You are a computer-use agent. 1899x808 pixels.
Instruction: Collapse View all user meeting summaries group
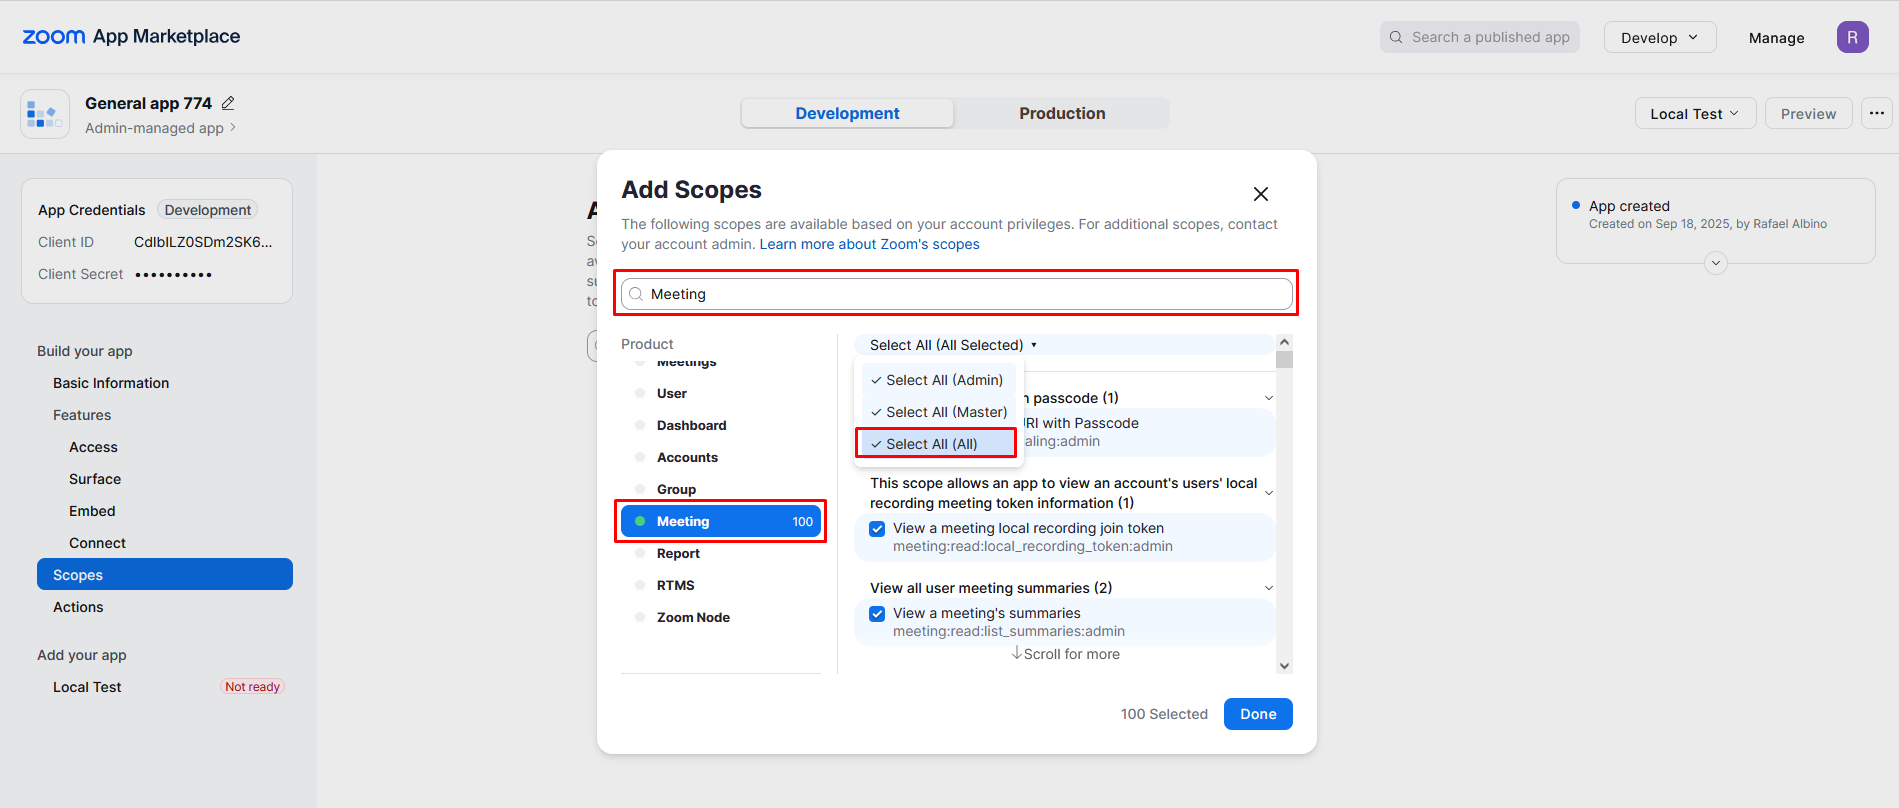pos(1269,588)
